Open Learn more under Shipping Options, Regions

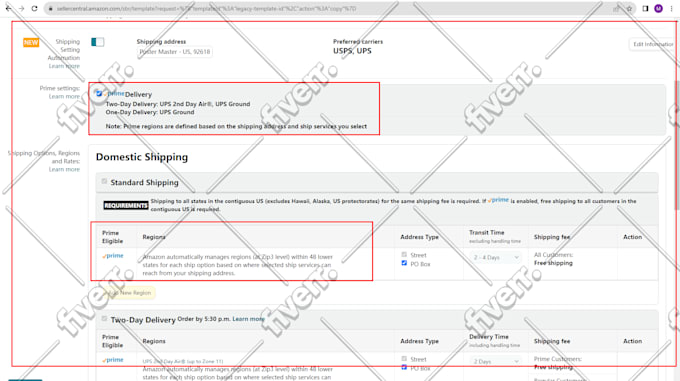pos(64,169)
